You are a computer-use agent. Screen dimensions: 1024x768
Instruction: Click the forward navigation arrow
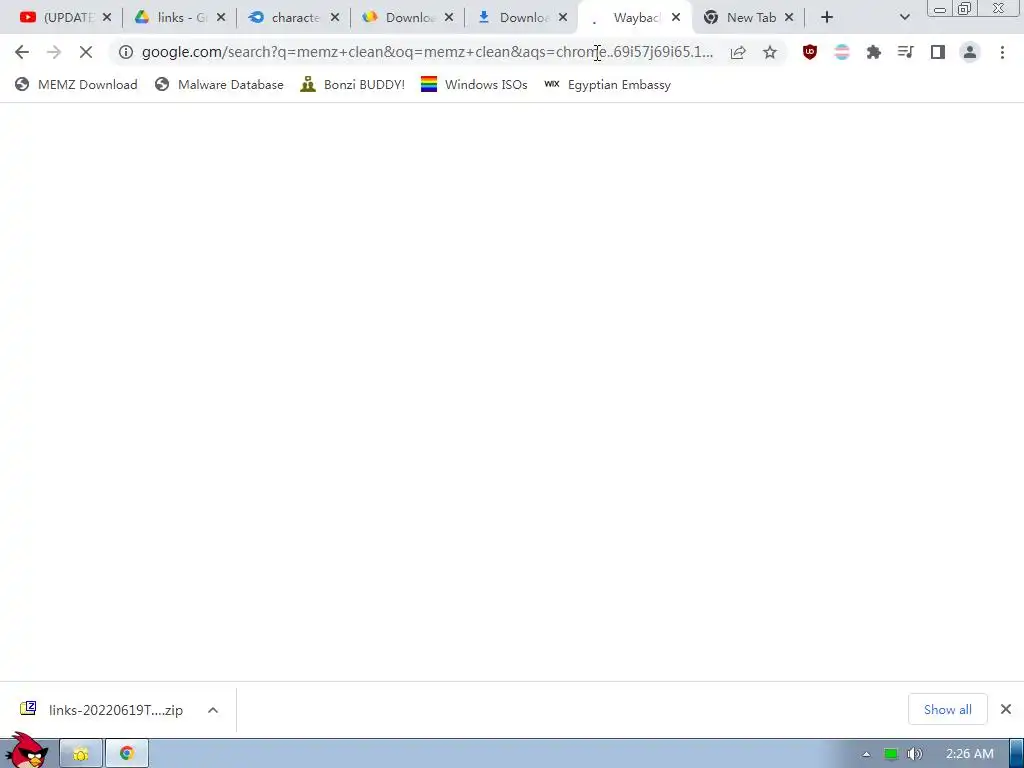pyautogui.click(x=54, y=52)
